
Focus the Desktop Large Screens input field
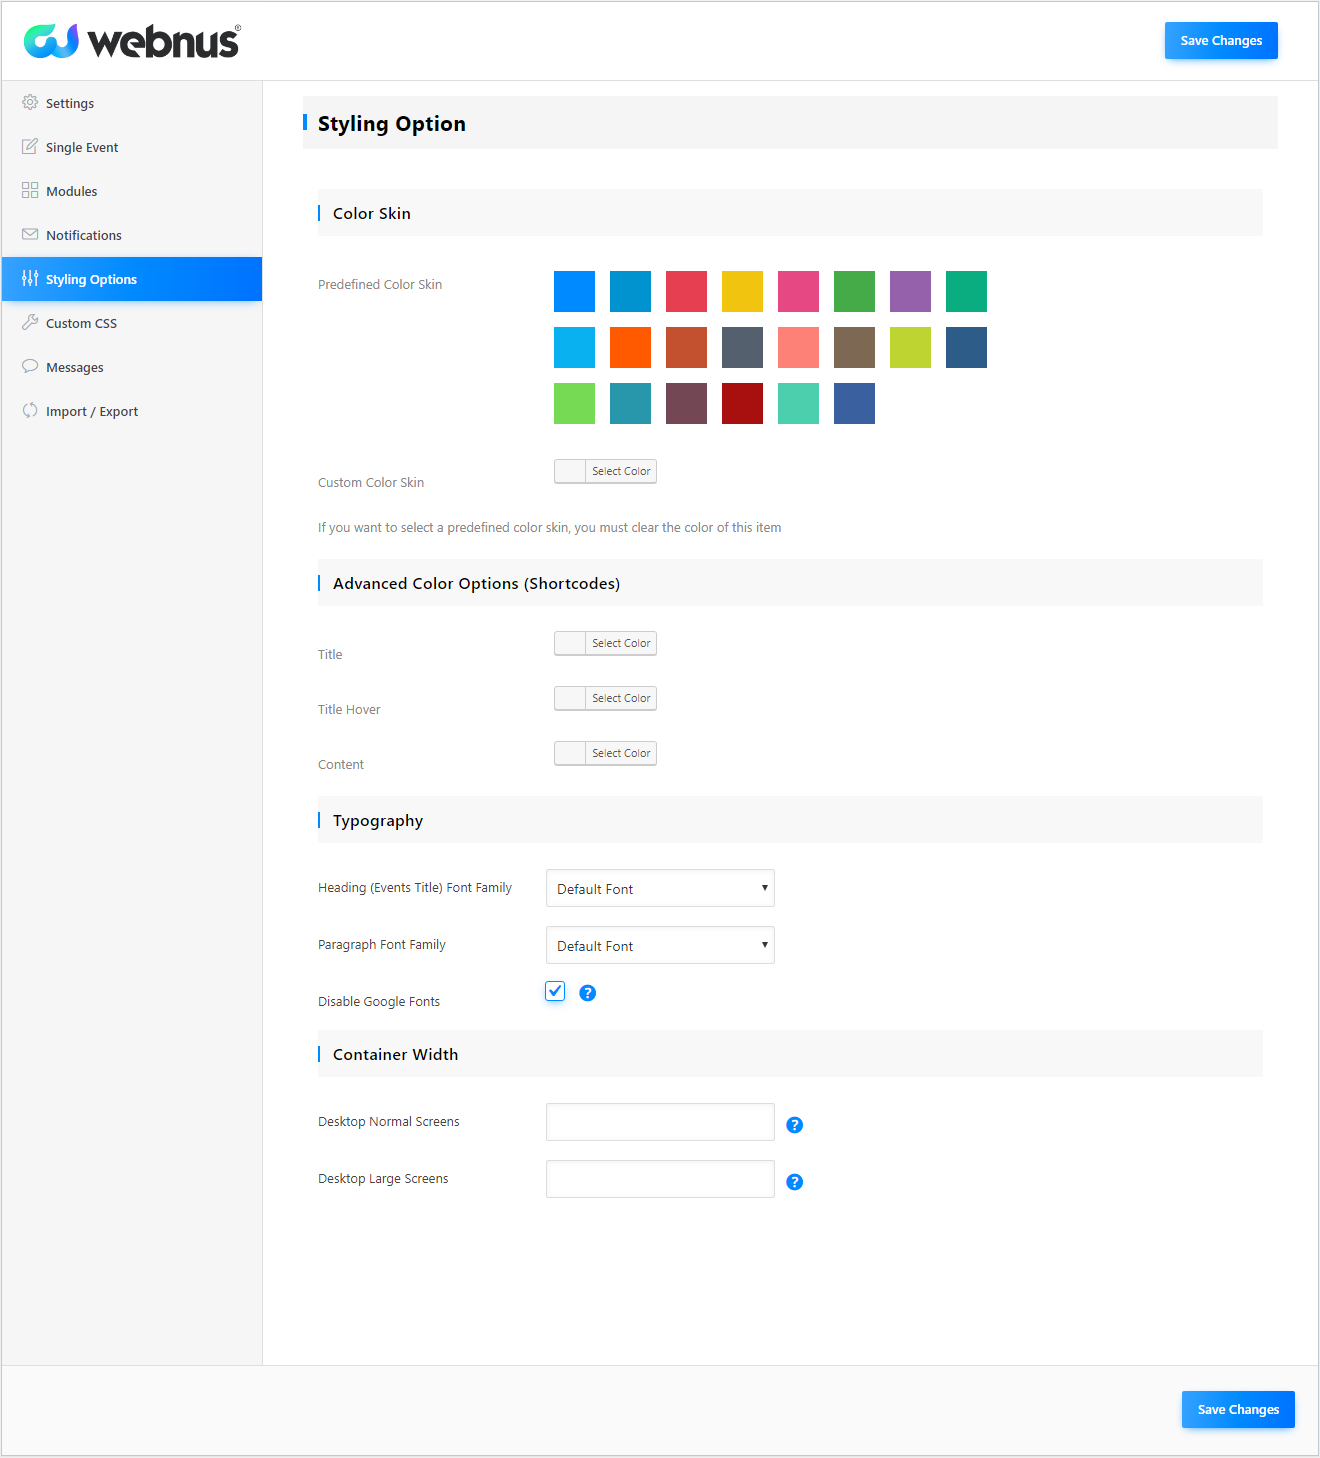tap(660, 1179)
